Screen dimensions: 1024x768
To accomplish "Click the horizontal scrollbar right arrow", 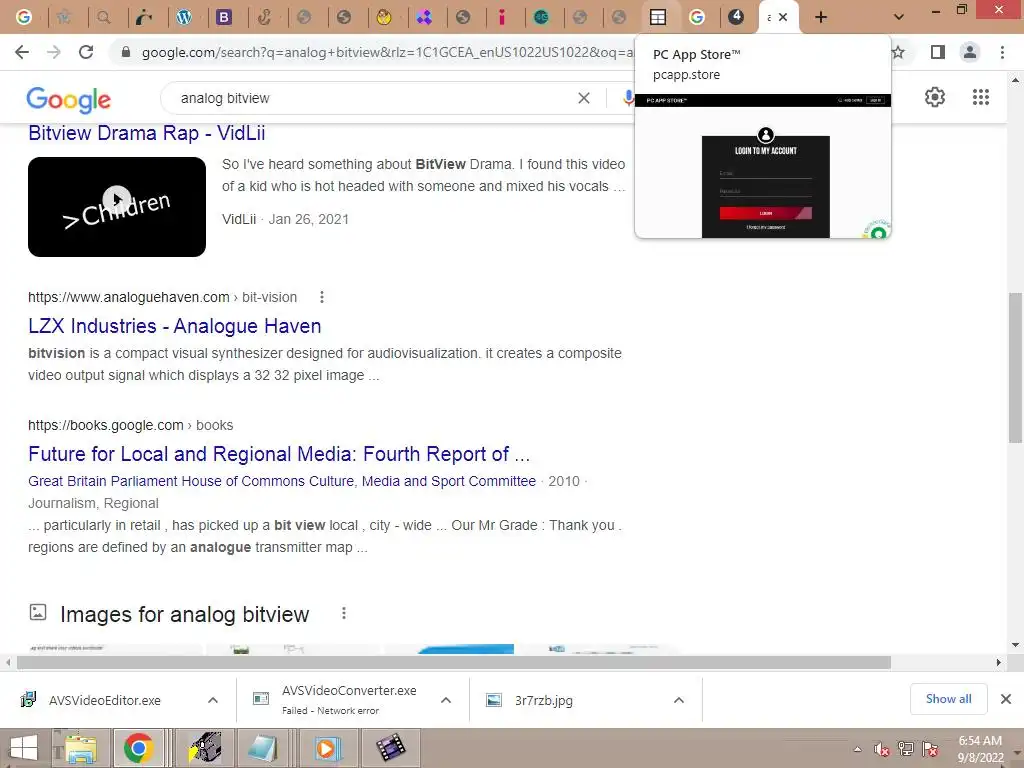I will [999, 663].
